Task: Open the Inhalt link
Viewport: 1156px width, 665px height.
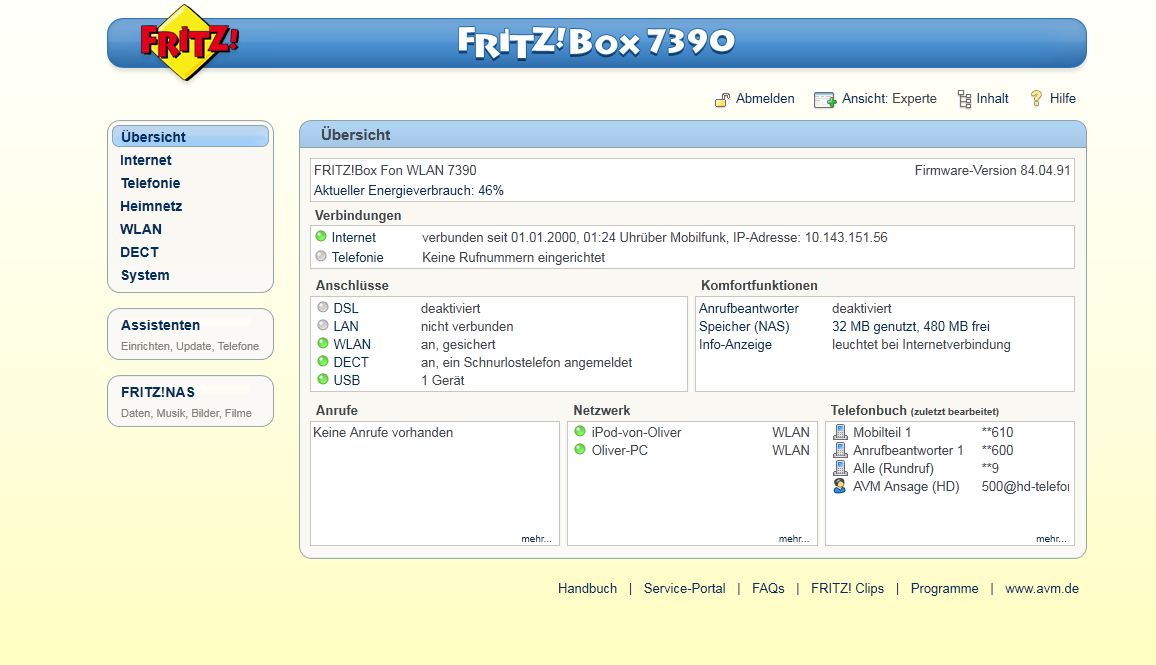Action: pyautogui.click(x=992, y=99)
